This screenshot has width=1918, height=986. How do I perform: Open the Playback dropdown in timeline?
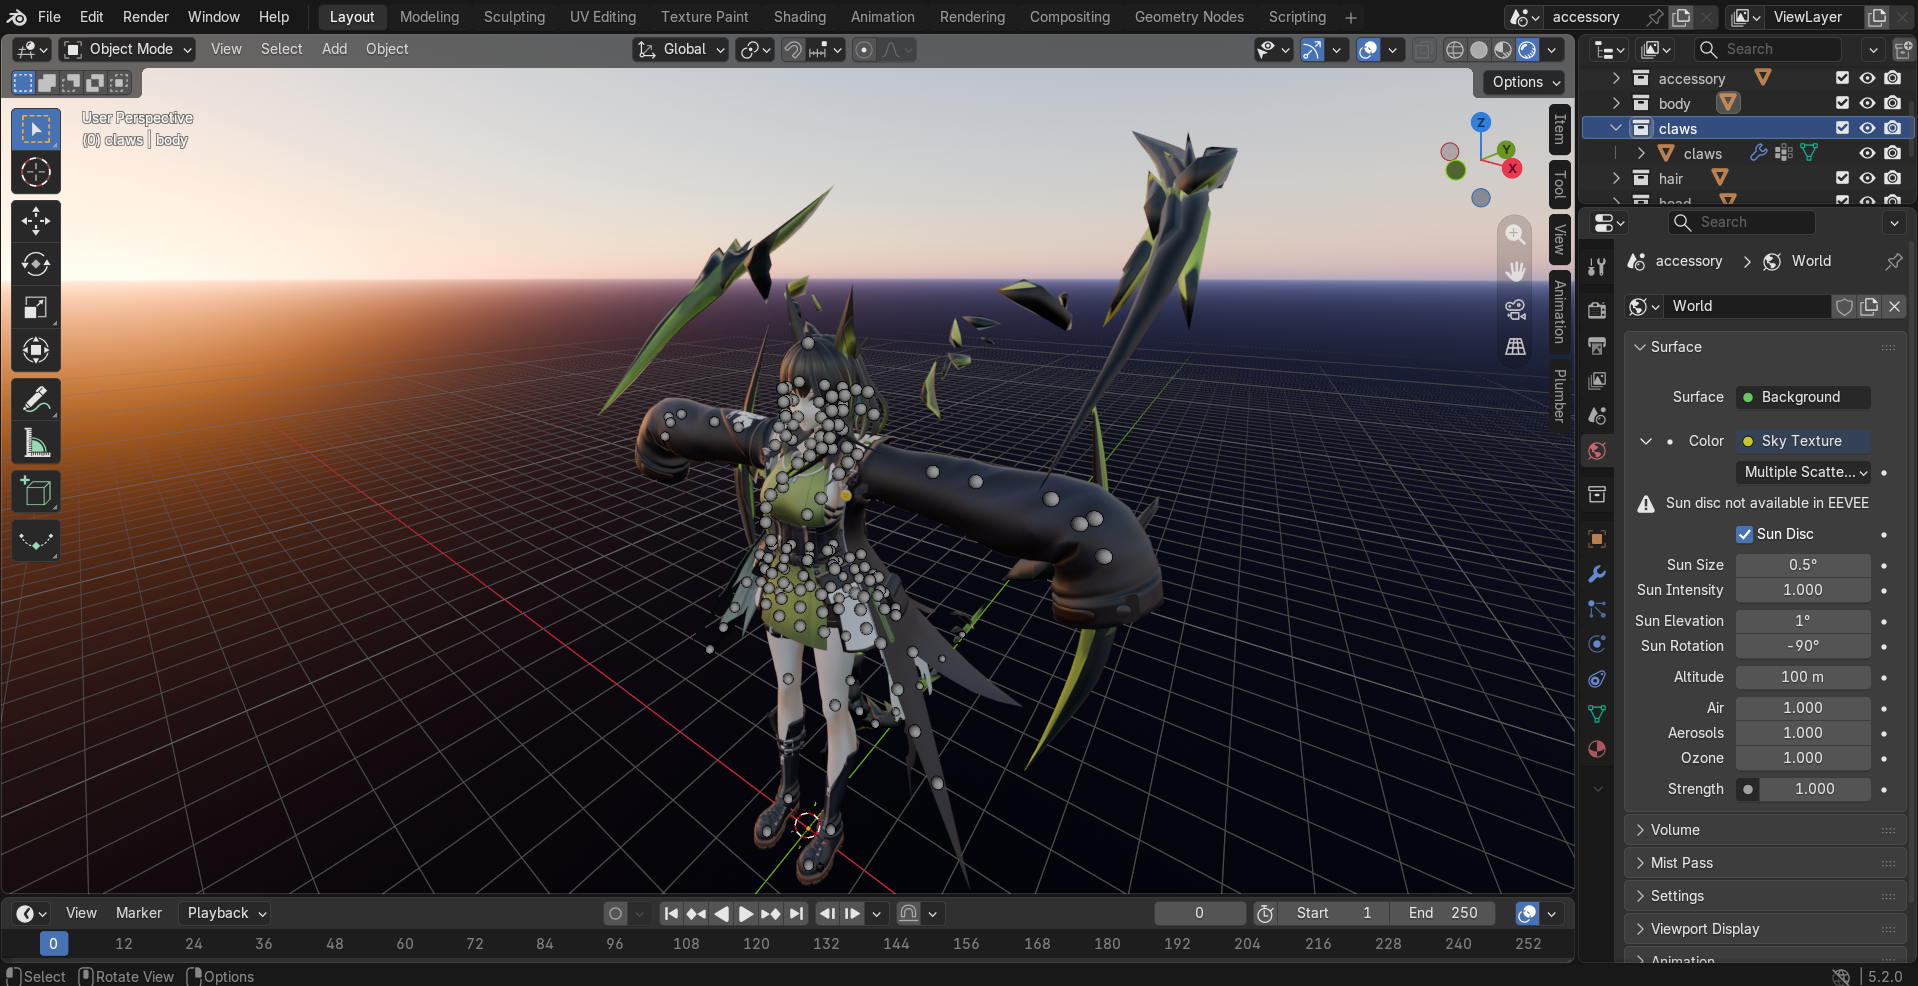[226, 913]
